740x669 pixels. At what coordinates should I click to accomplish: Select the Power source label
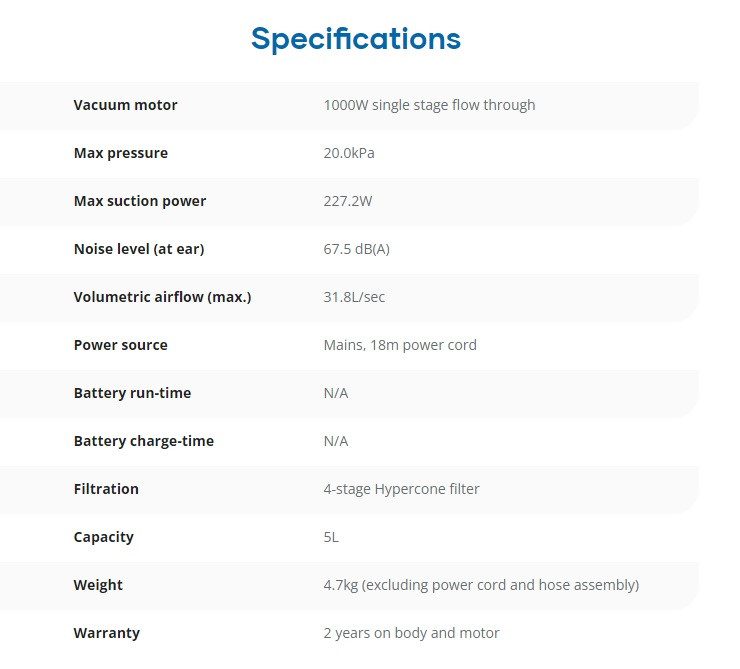(x=121, y=345)
